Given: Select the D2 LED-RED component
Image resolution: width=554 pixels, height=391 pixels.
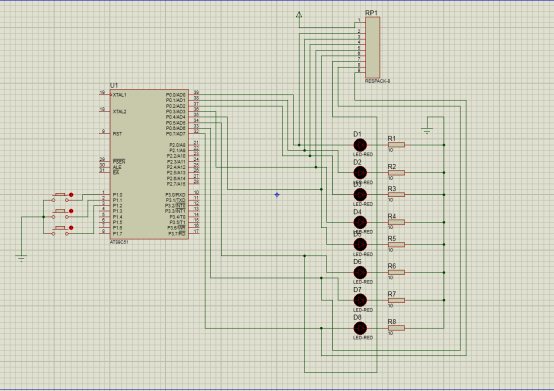Looking at the screenshot, I should coord(360,173).
